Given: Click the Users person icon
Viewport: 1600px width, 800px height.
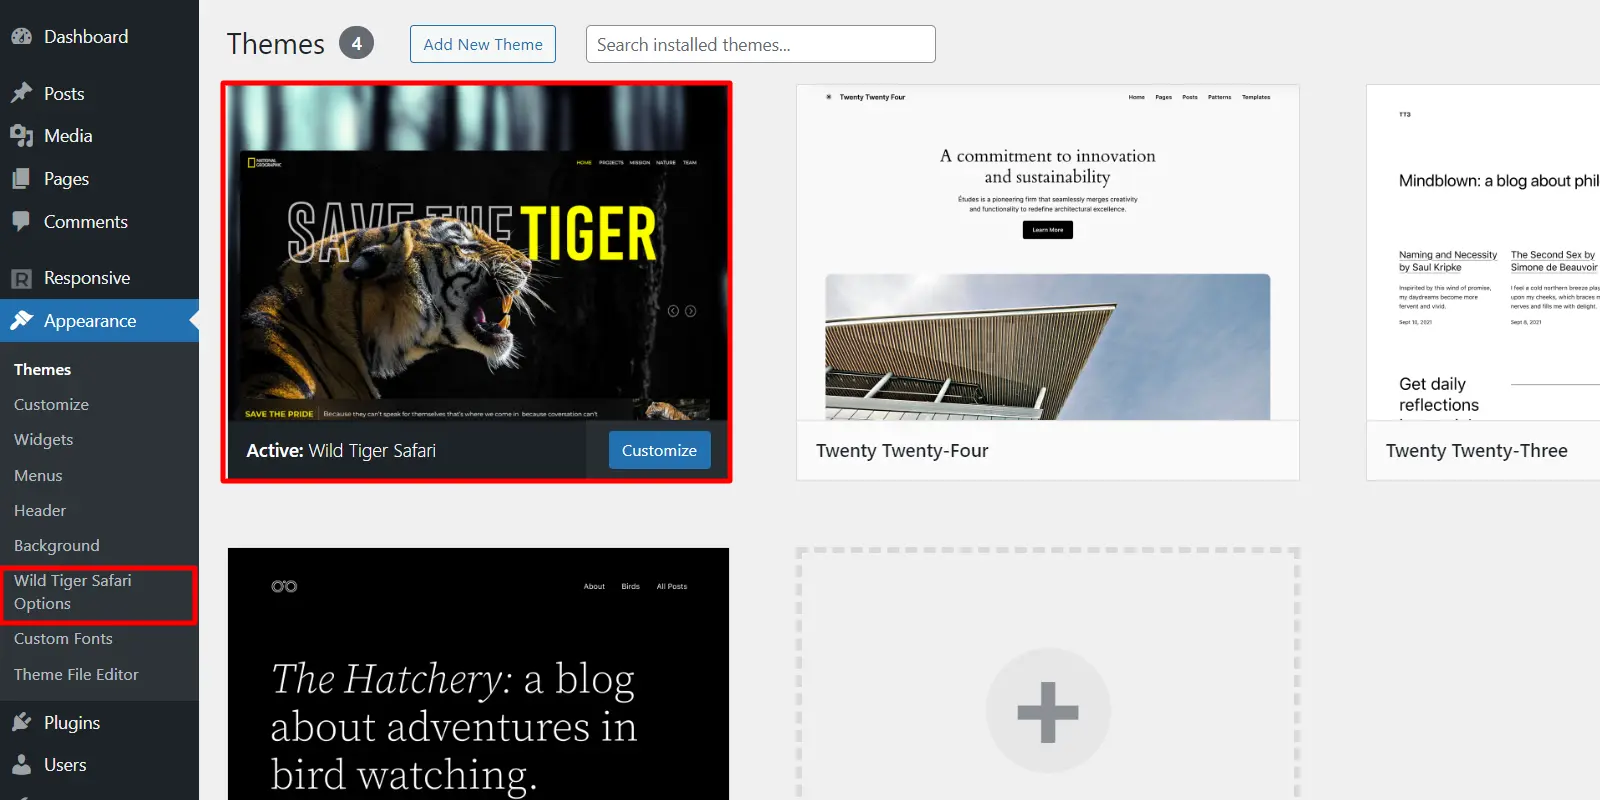Looking at the screenshot, I should pyautogui.click(x=22, y=764).
